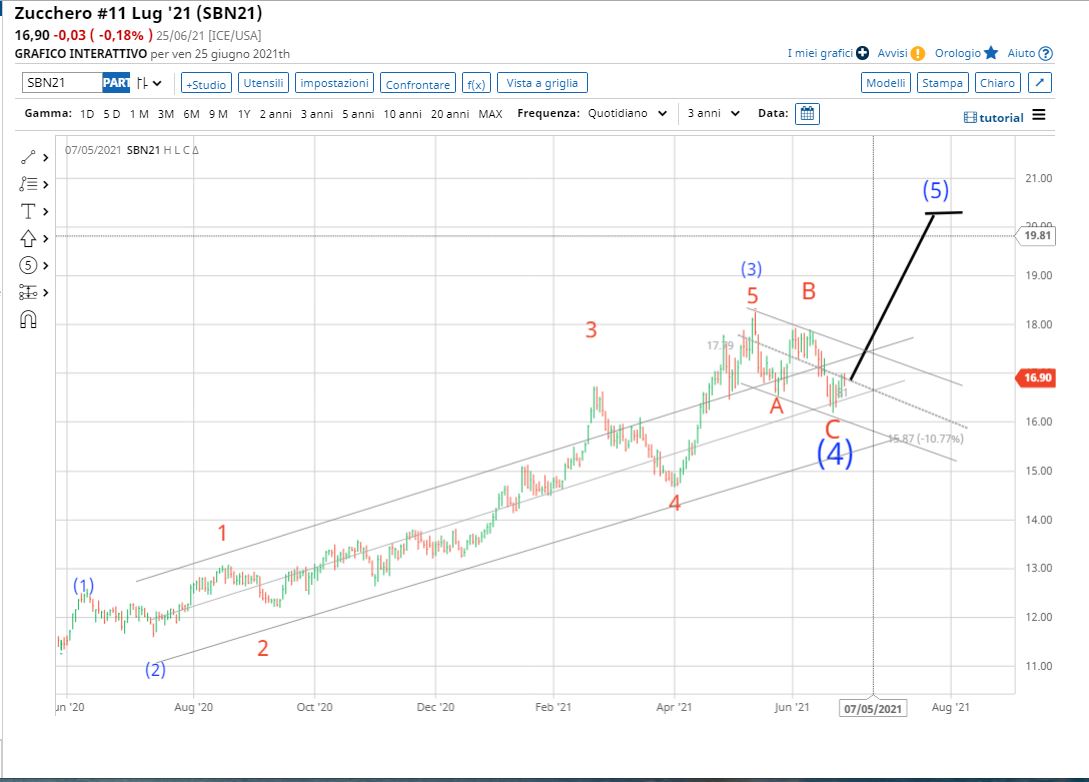Select the 1D range

(87, 114)
